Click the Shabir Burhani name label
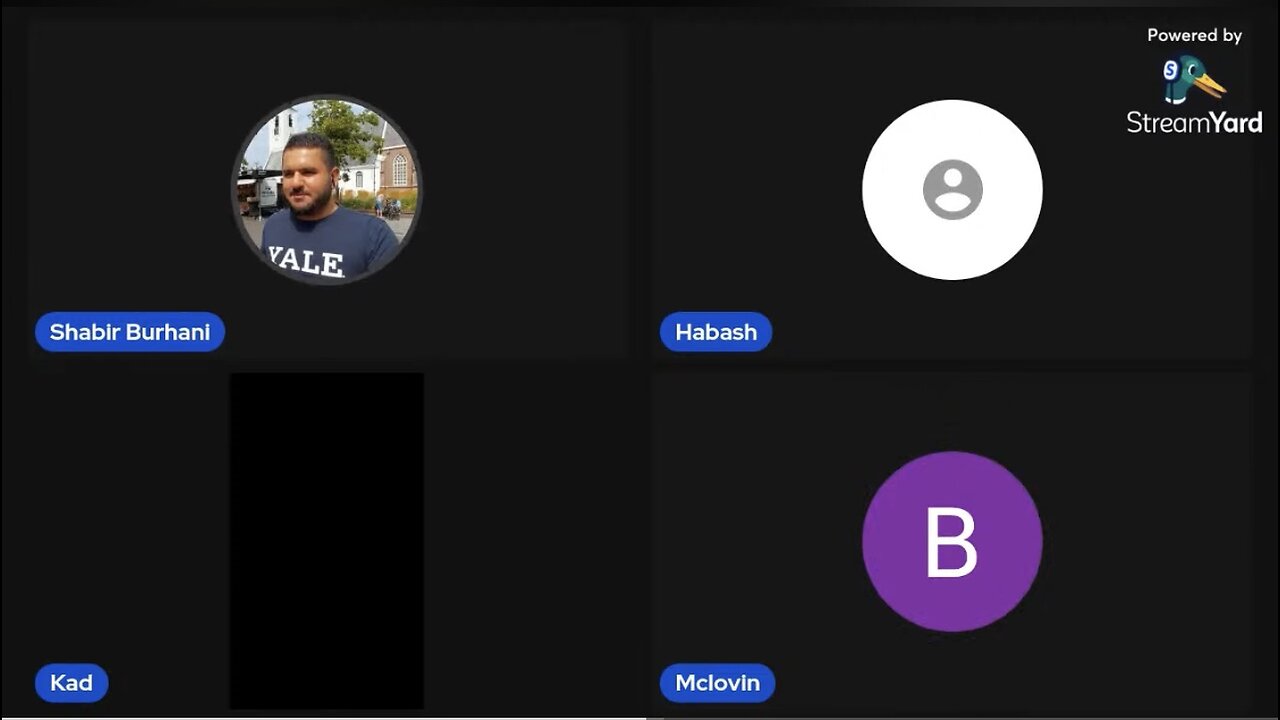 130,332
